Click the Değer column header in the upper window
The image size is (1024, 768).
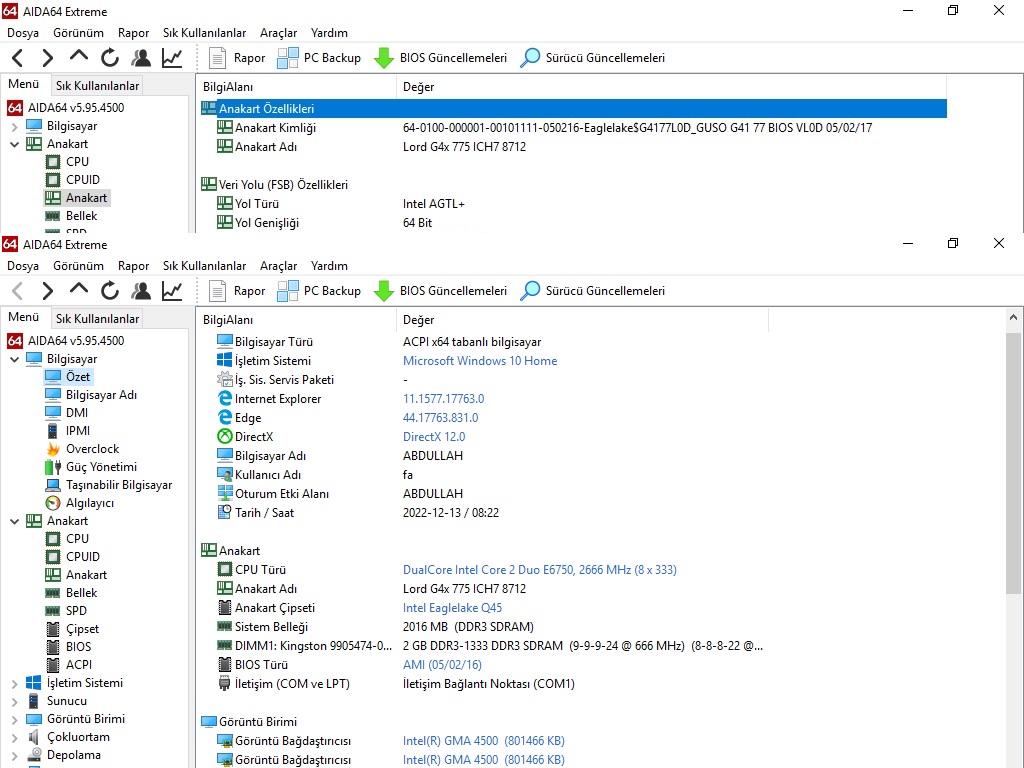pyautogui.click(x=671, y=87)
